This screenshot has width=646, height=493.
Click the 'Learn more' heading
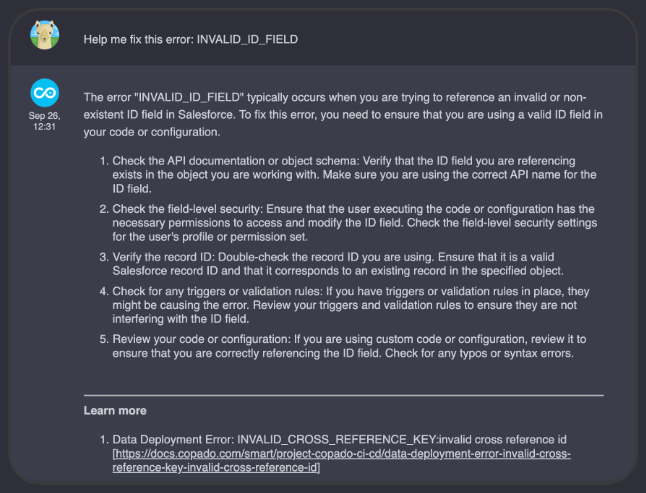coord(115,411)
